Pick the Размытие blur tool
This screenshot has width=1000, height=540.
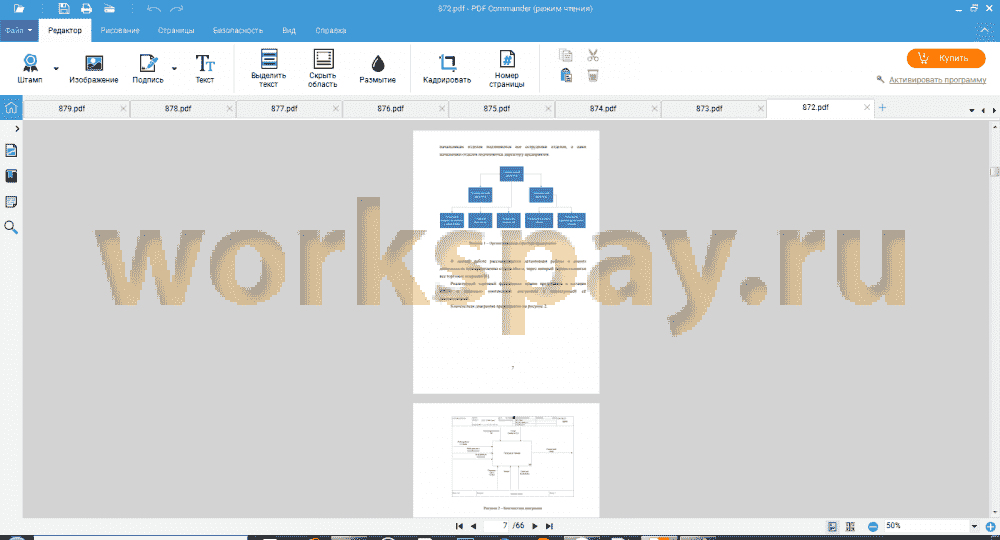tap(378, 69)
